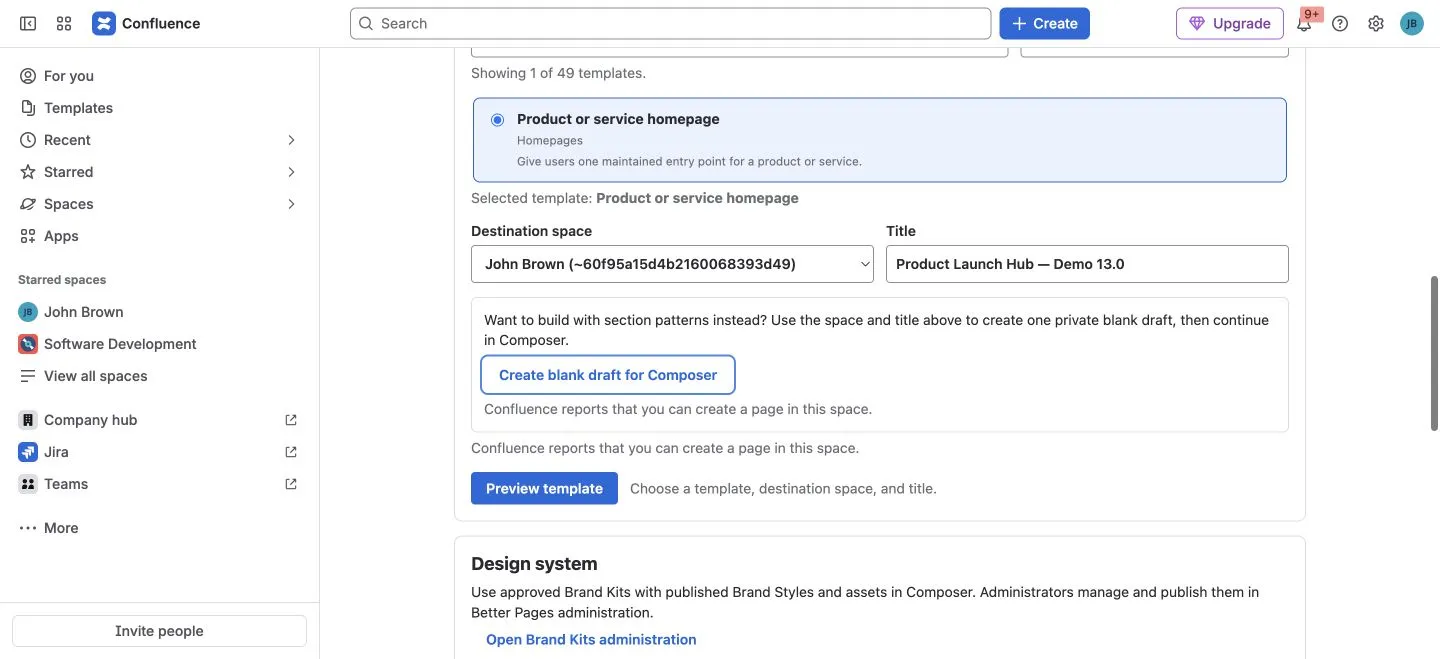Click the Title input field

(x=1087, y=264)
